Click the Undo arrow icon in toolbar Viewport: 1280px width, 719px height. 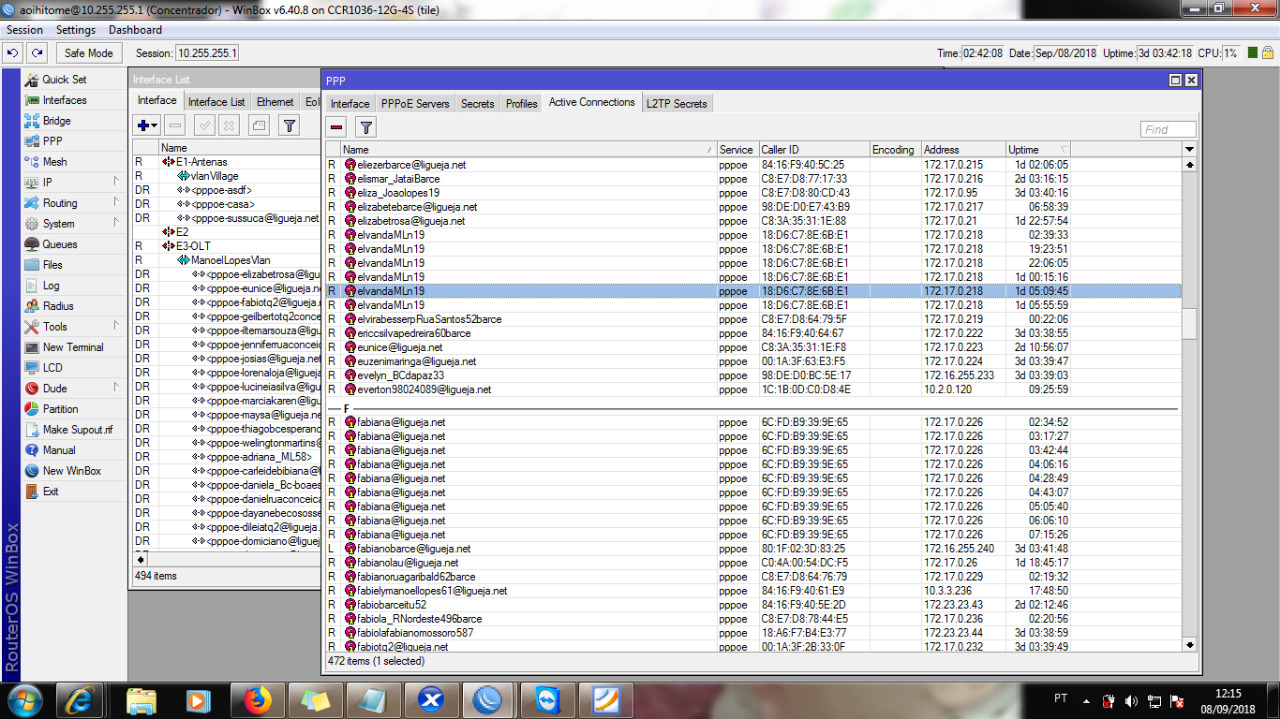tap(13, 53)
